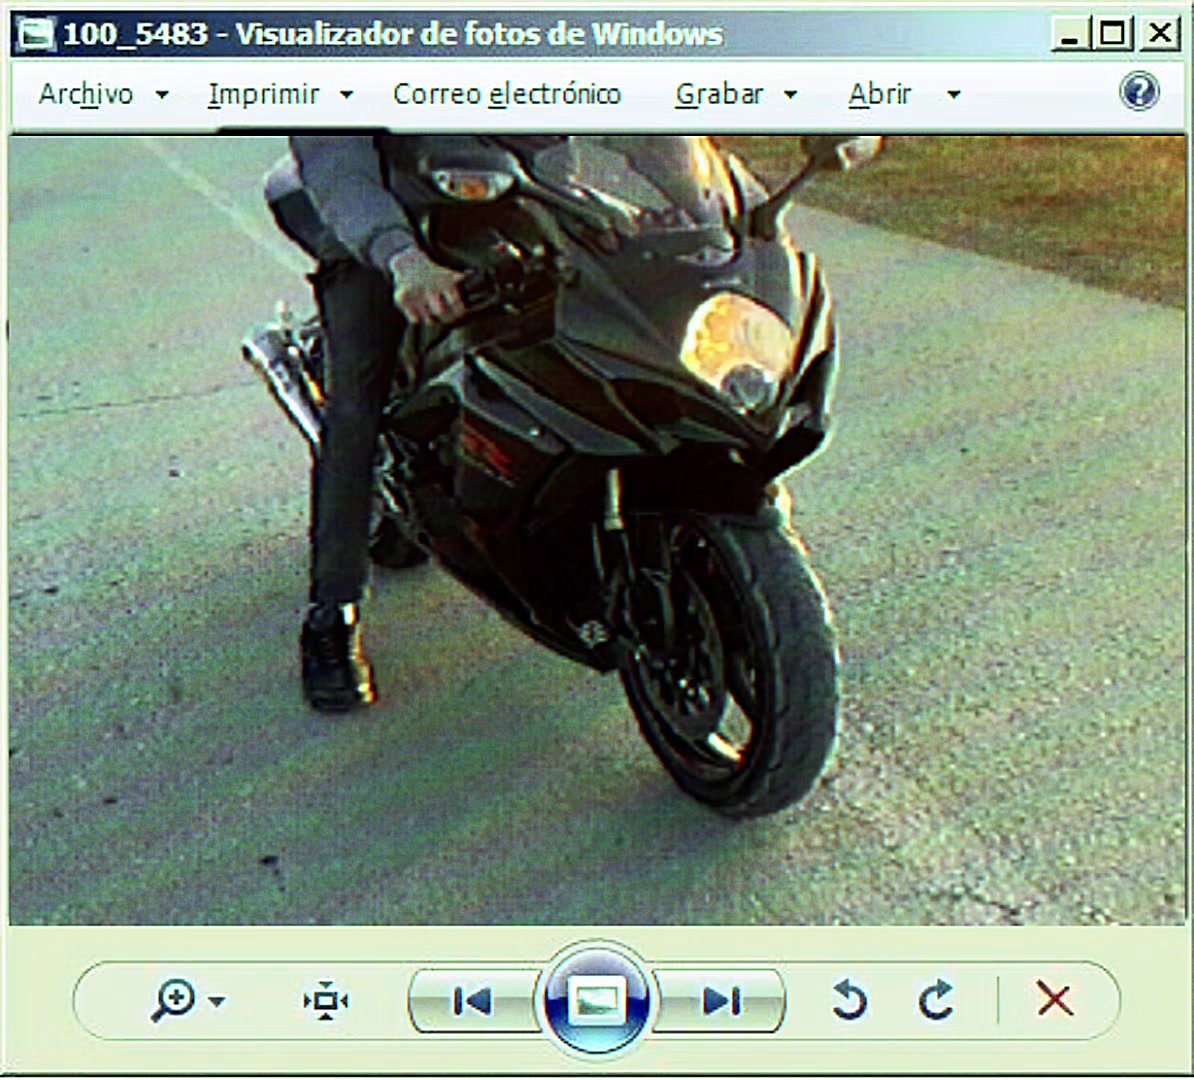Maximize the photo viewer window
Image resolution: width=1194 pixels, height=1080 pixels.
[x=1111, y=34]
